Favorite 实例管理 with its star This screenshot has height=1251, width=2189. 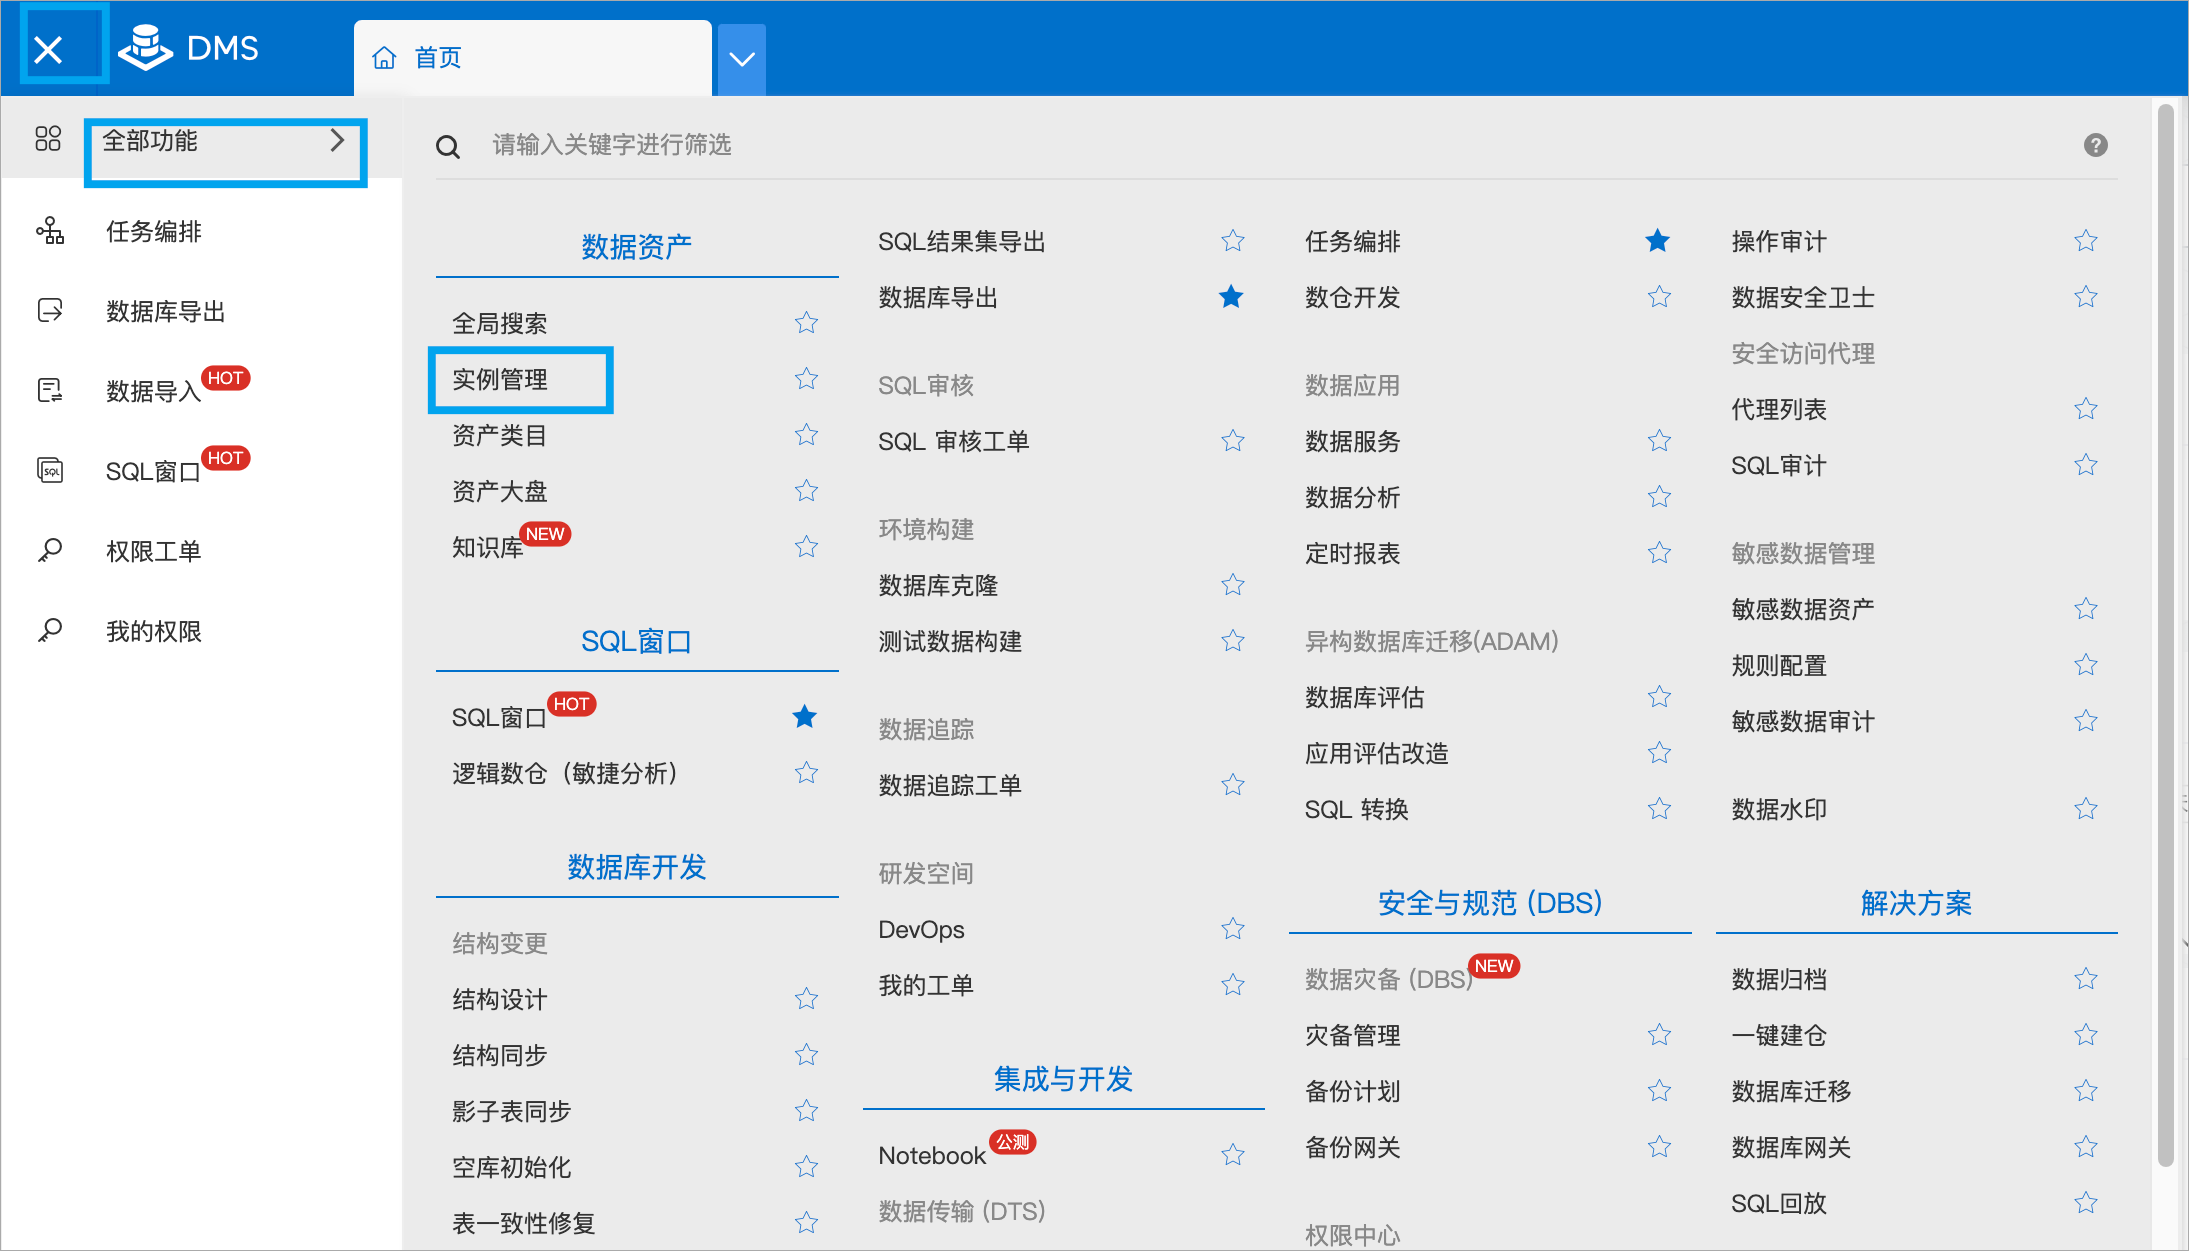pos(806,379)
